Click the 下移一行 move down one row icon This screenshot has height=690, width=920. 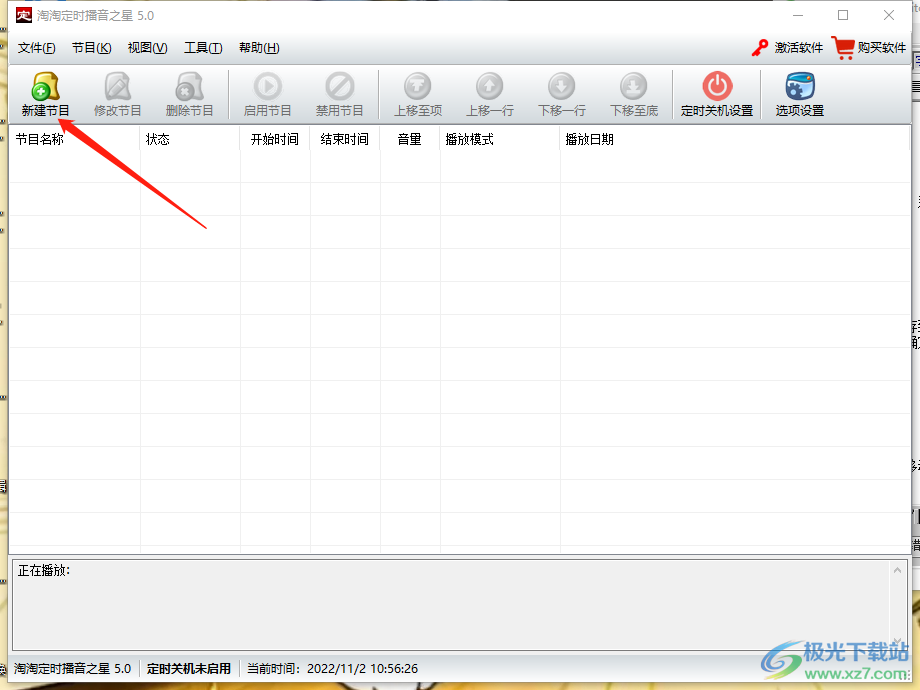[x=562, y=87]
